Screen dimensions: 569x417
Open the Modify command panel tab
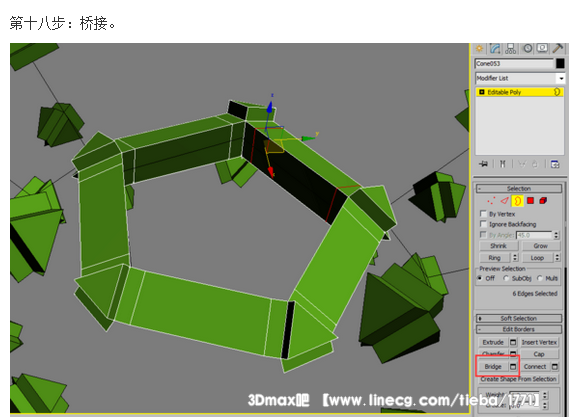pyautogui.click(x=495, y=48)
